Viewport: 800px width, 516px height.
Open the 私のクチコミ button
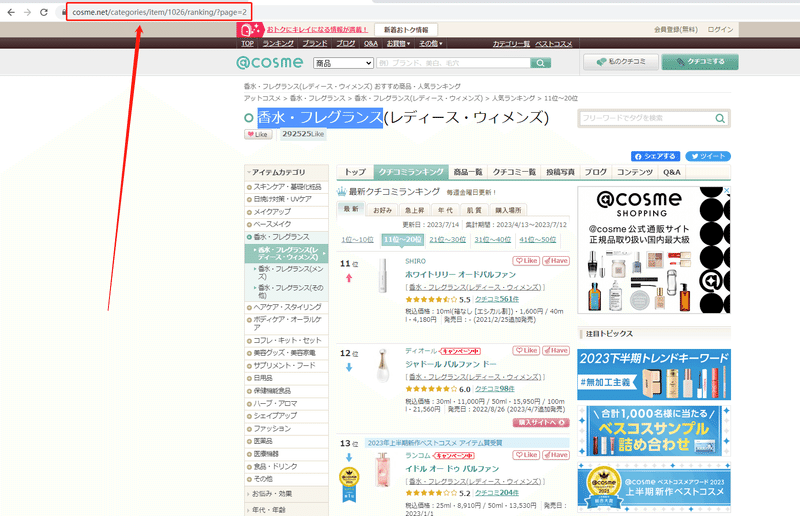621,62
